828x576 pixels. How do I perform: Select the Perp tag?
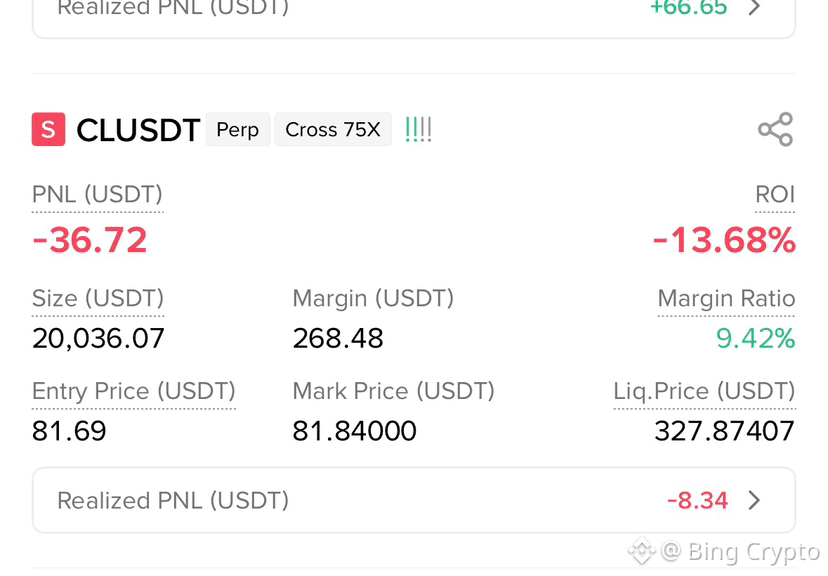click(x=238, y=129)
